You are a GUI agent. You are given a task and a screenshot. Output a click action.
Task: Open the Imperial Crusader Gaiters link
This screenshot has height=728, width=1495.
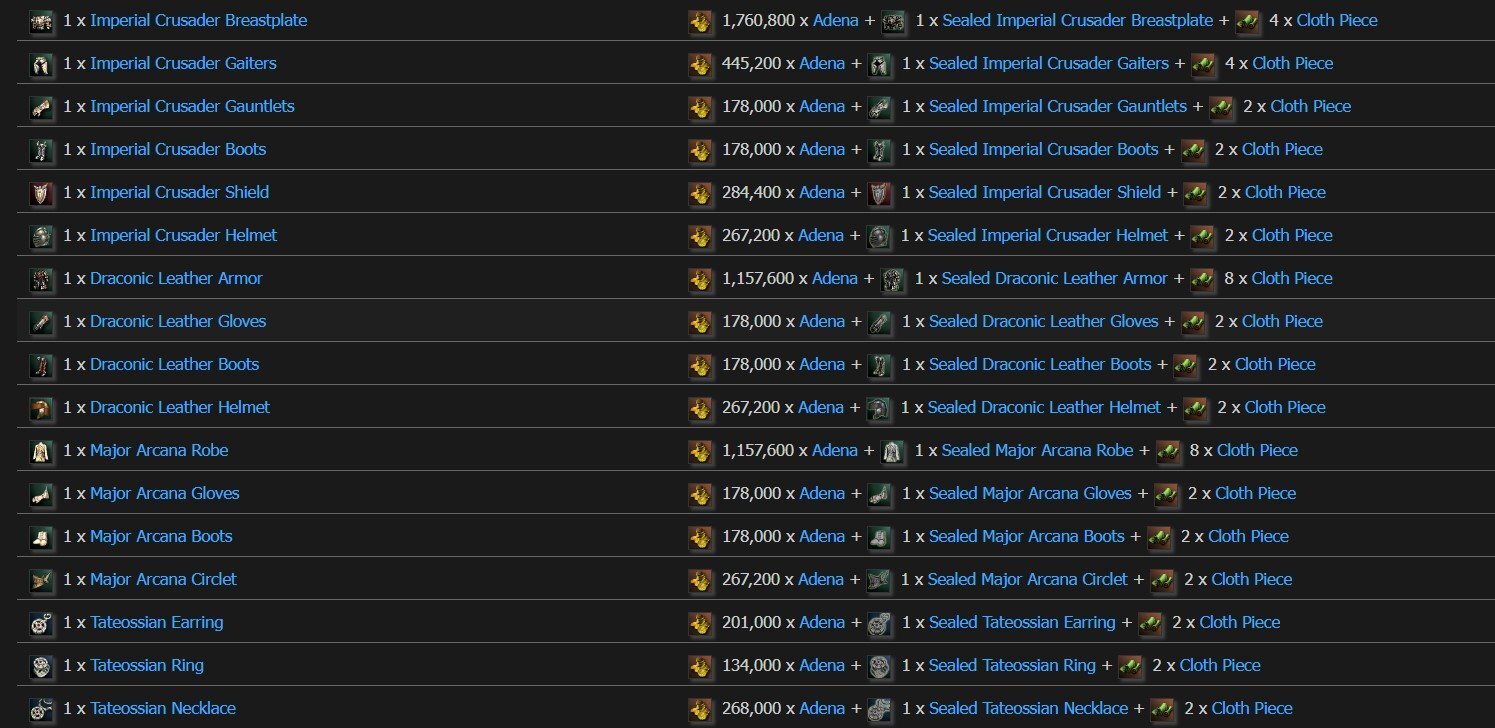[183, 63]
